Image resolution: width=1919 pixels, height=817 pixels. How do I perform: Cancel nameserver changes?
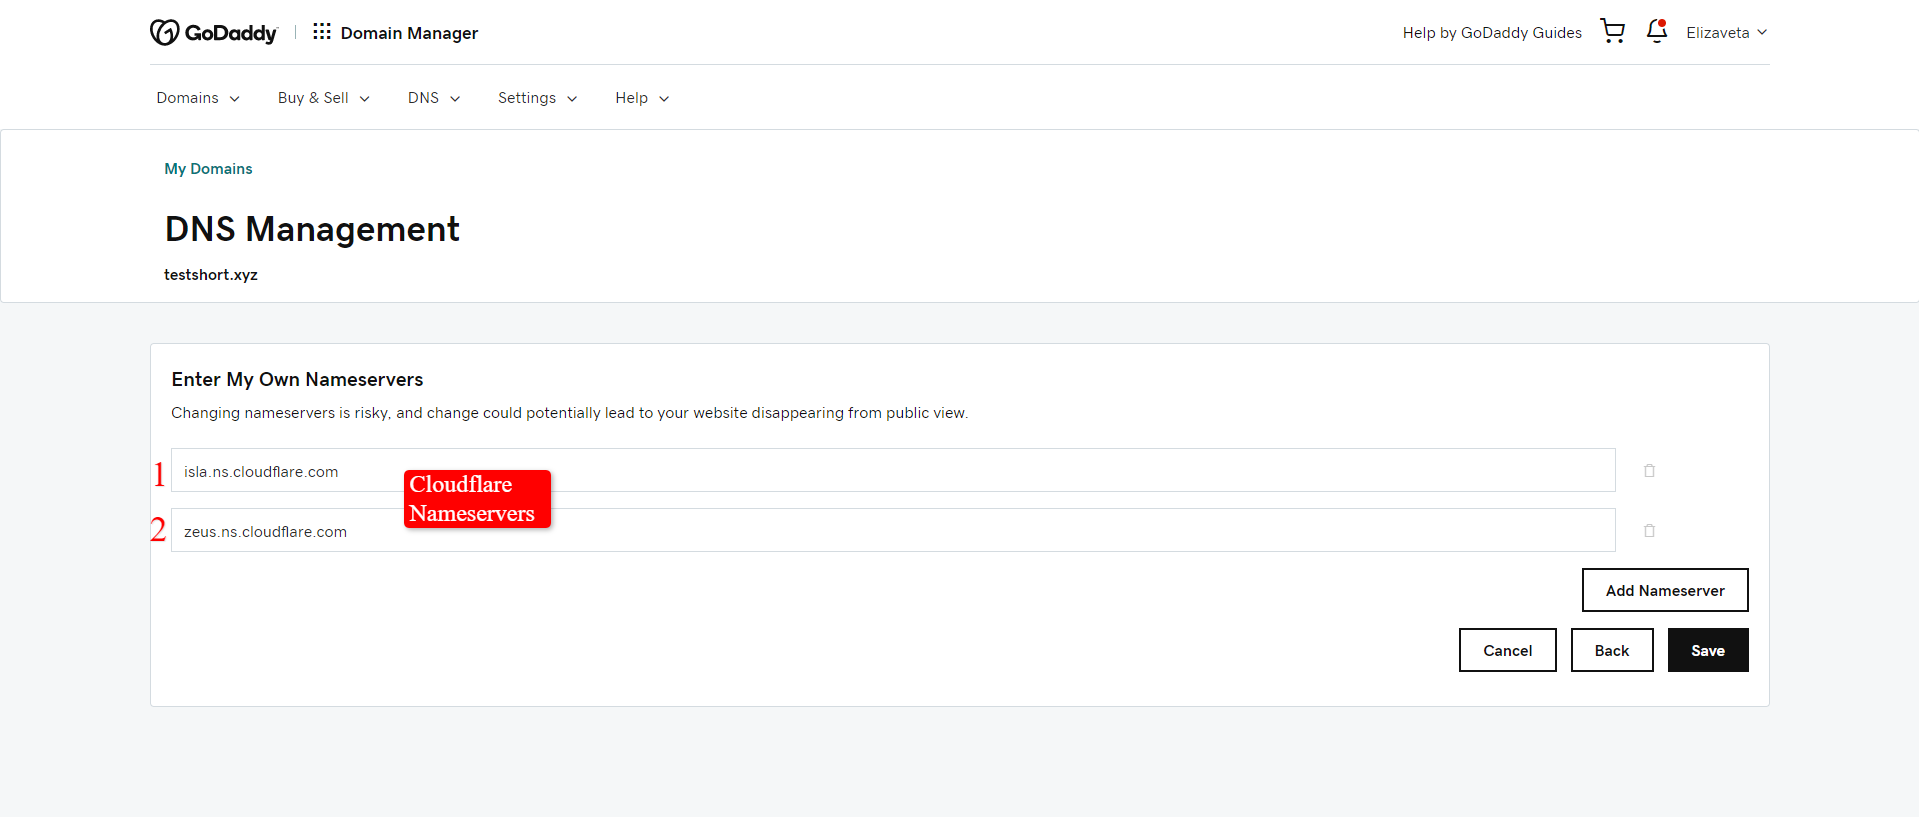pos(1507,650)
